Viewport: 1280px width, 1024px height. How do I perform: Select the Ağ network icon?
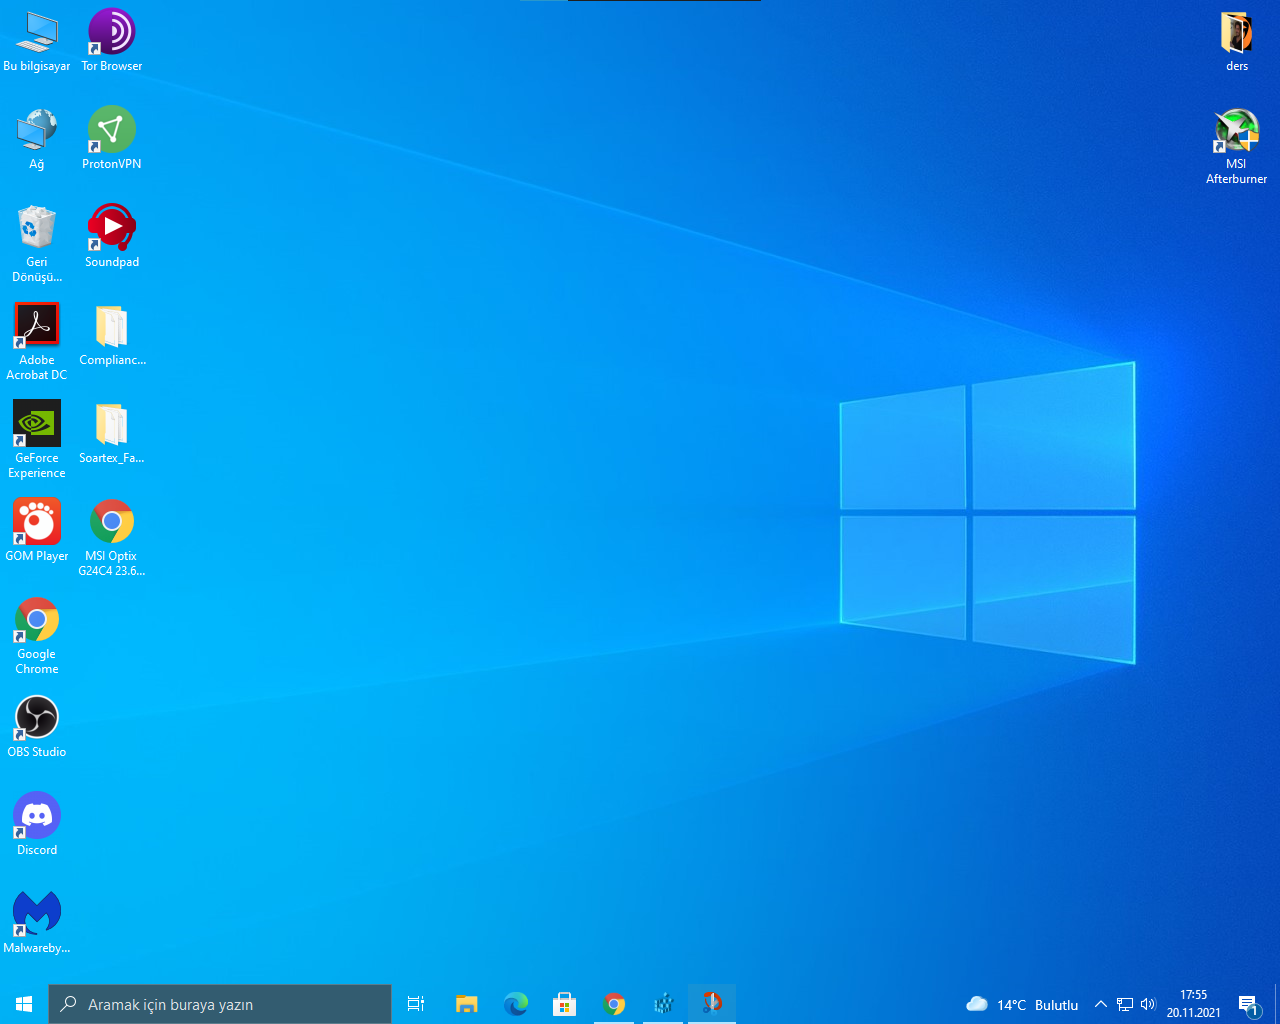coord(37,139)
